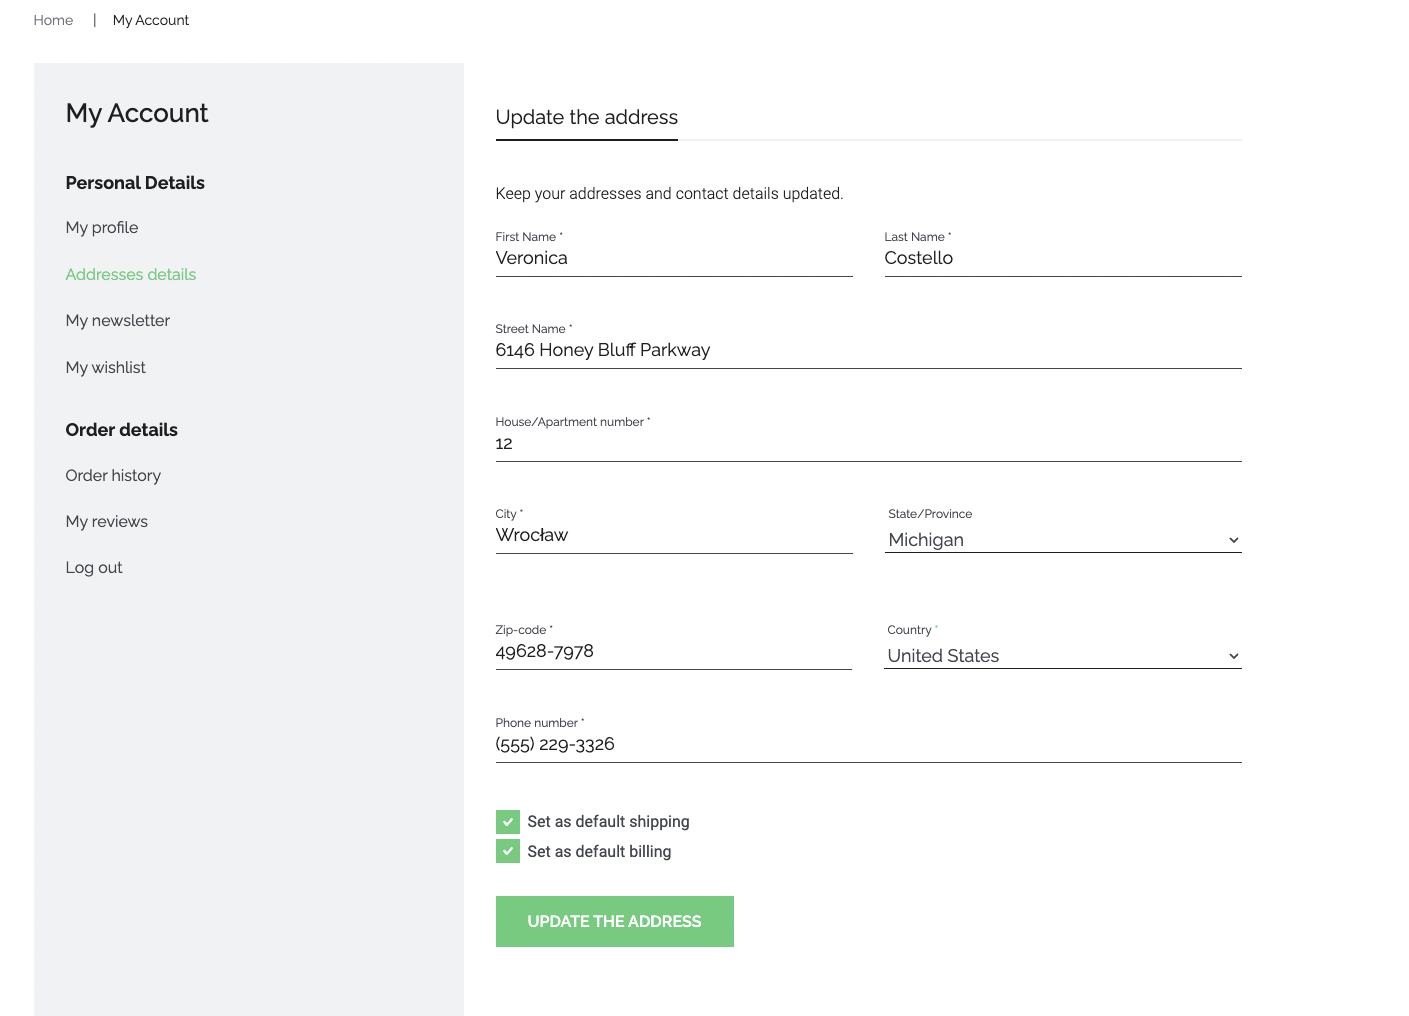Click the Street Name input field

pyautogui.click(x=868, y=350)
